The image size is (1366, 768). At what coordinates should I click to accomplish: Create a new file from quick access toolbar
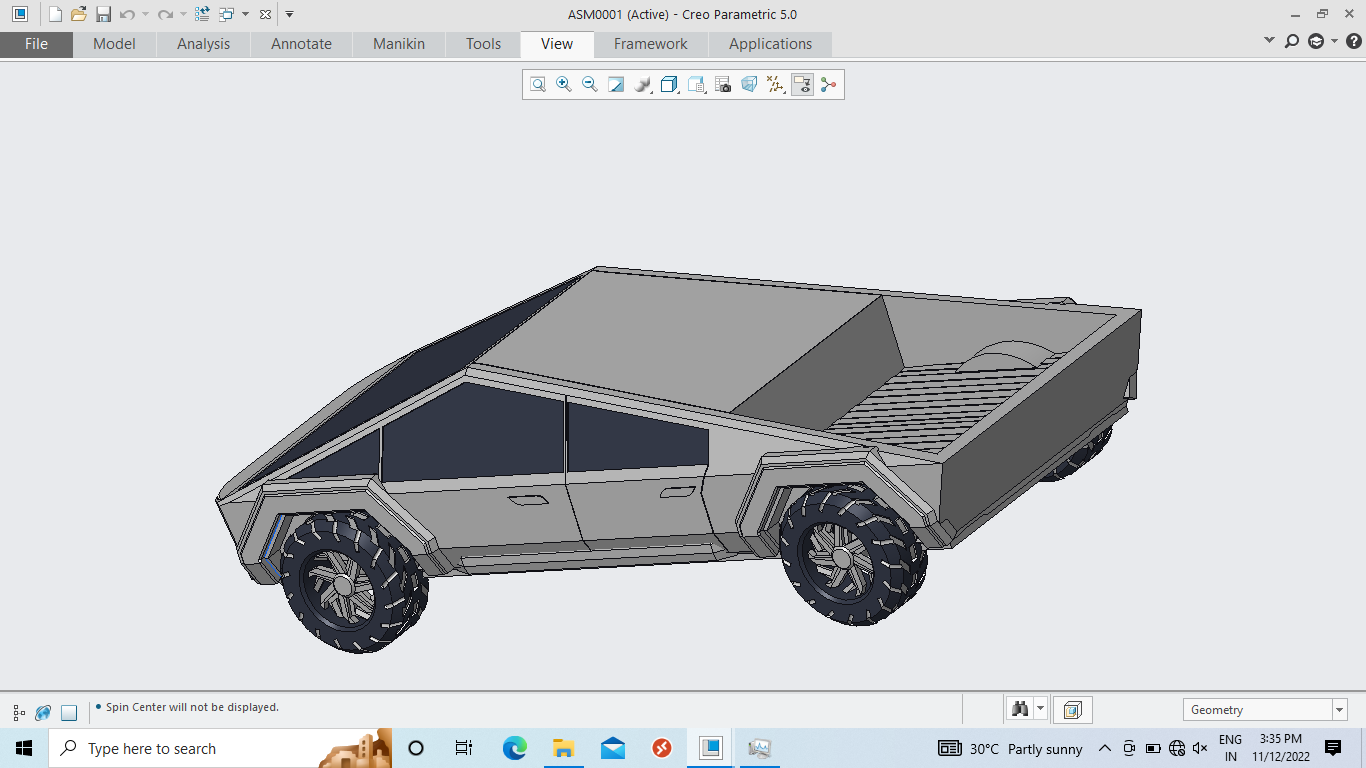coord(55,14)
